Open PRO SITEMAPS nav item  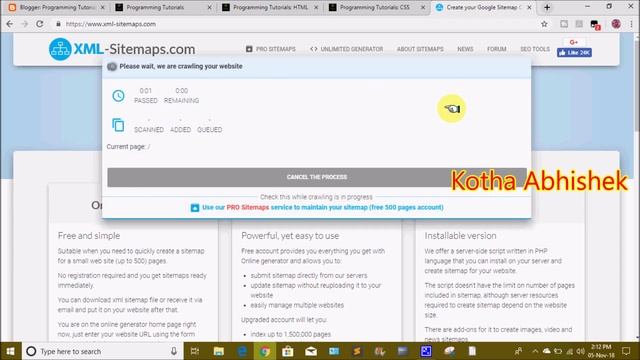pyautogui.click(x=271, y=49)
